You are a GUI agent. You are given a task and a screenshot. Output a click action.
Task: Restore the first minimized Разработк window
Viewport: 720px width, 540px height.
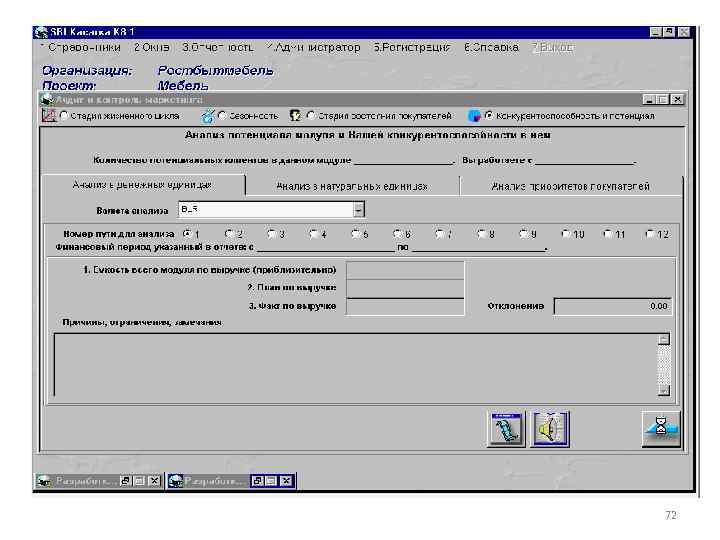[125, 481]
